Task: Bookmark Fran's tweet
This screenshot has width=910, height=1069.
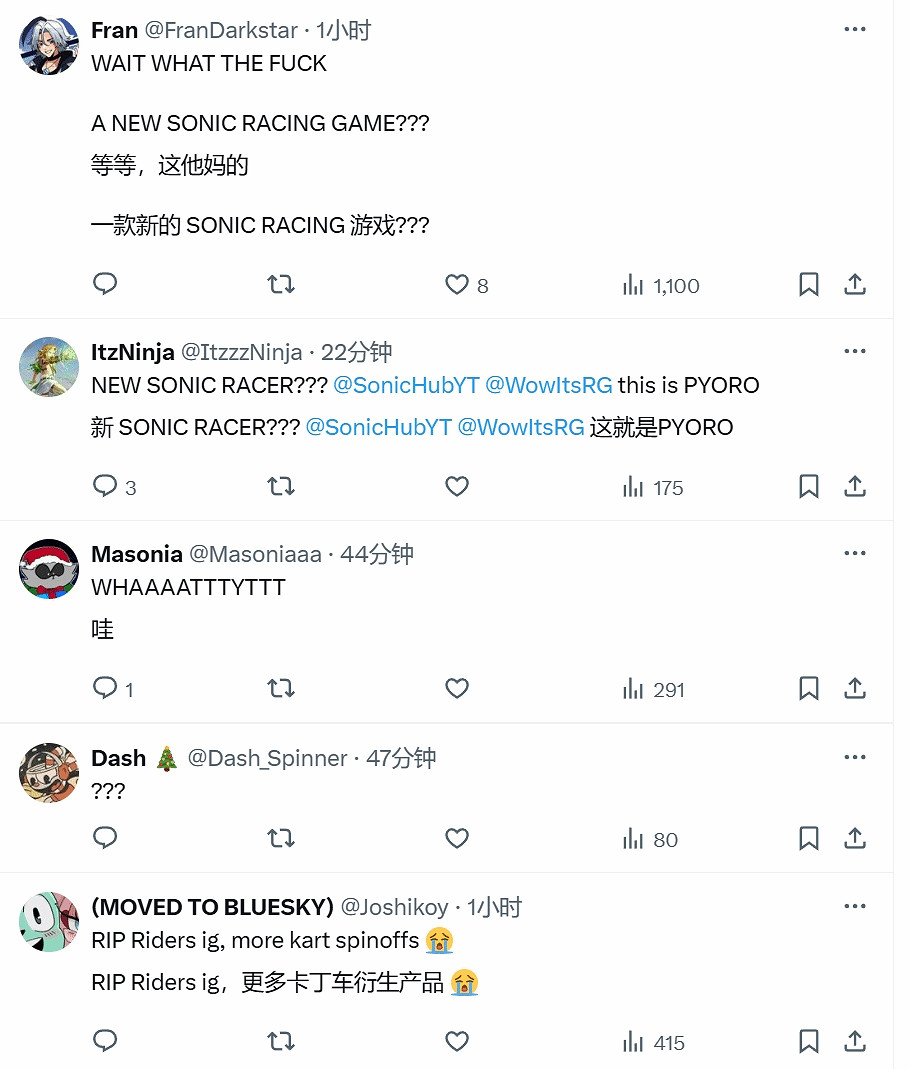Action: [809, 285]
